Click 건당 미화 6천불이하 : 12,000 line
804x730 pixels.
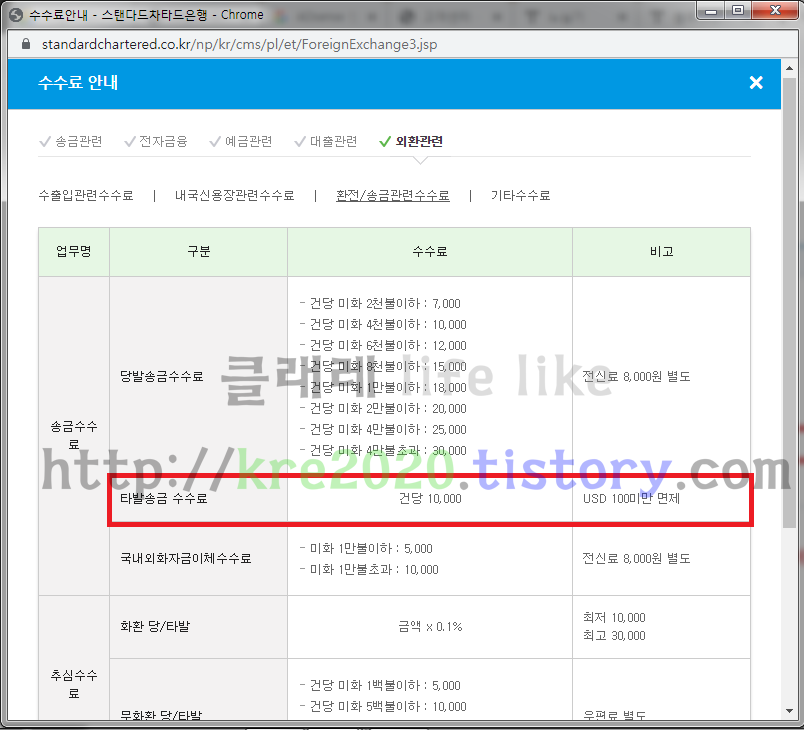383,346
